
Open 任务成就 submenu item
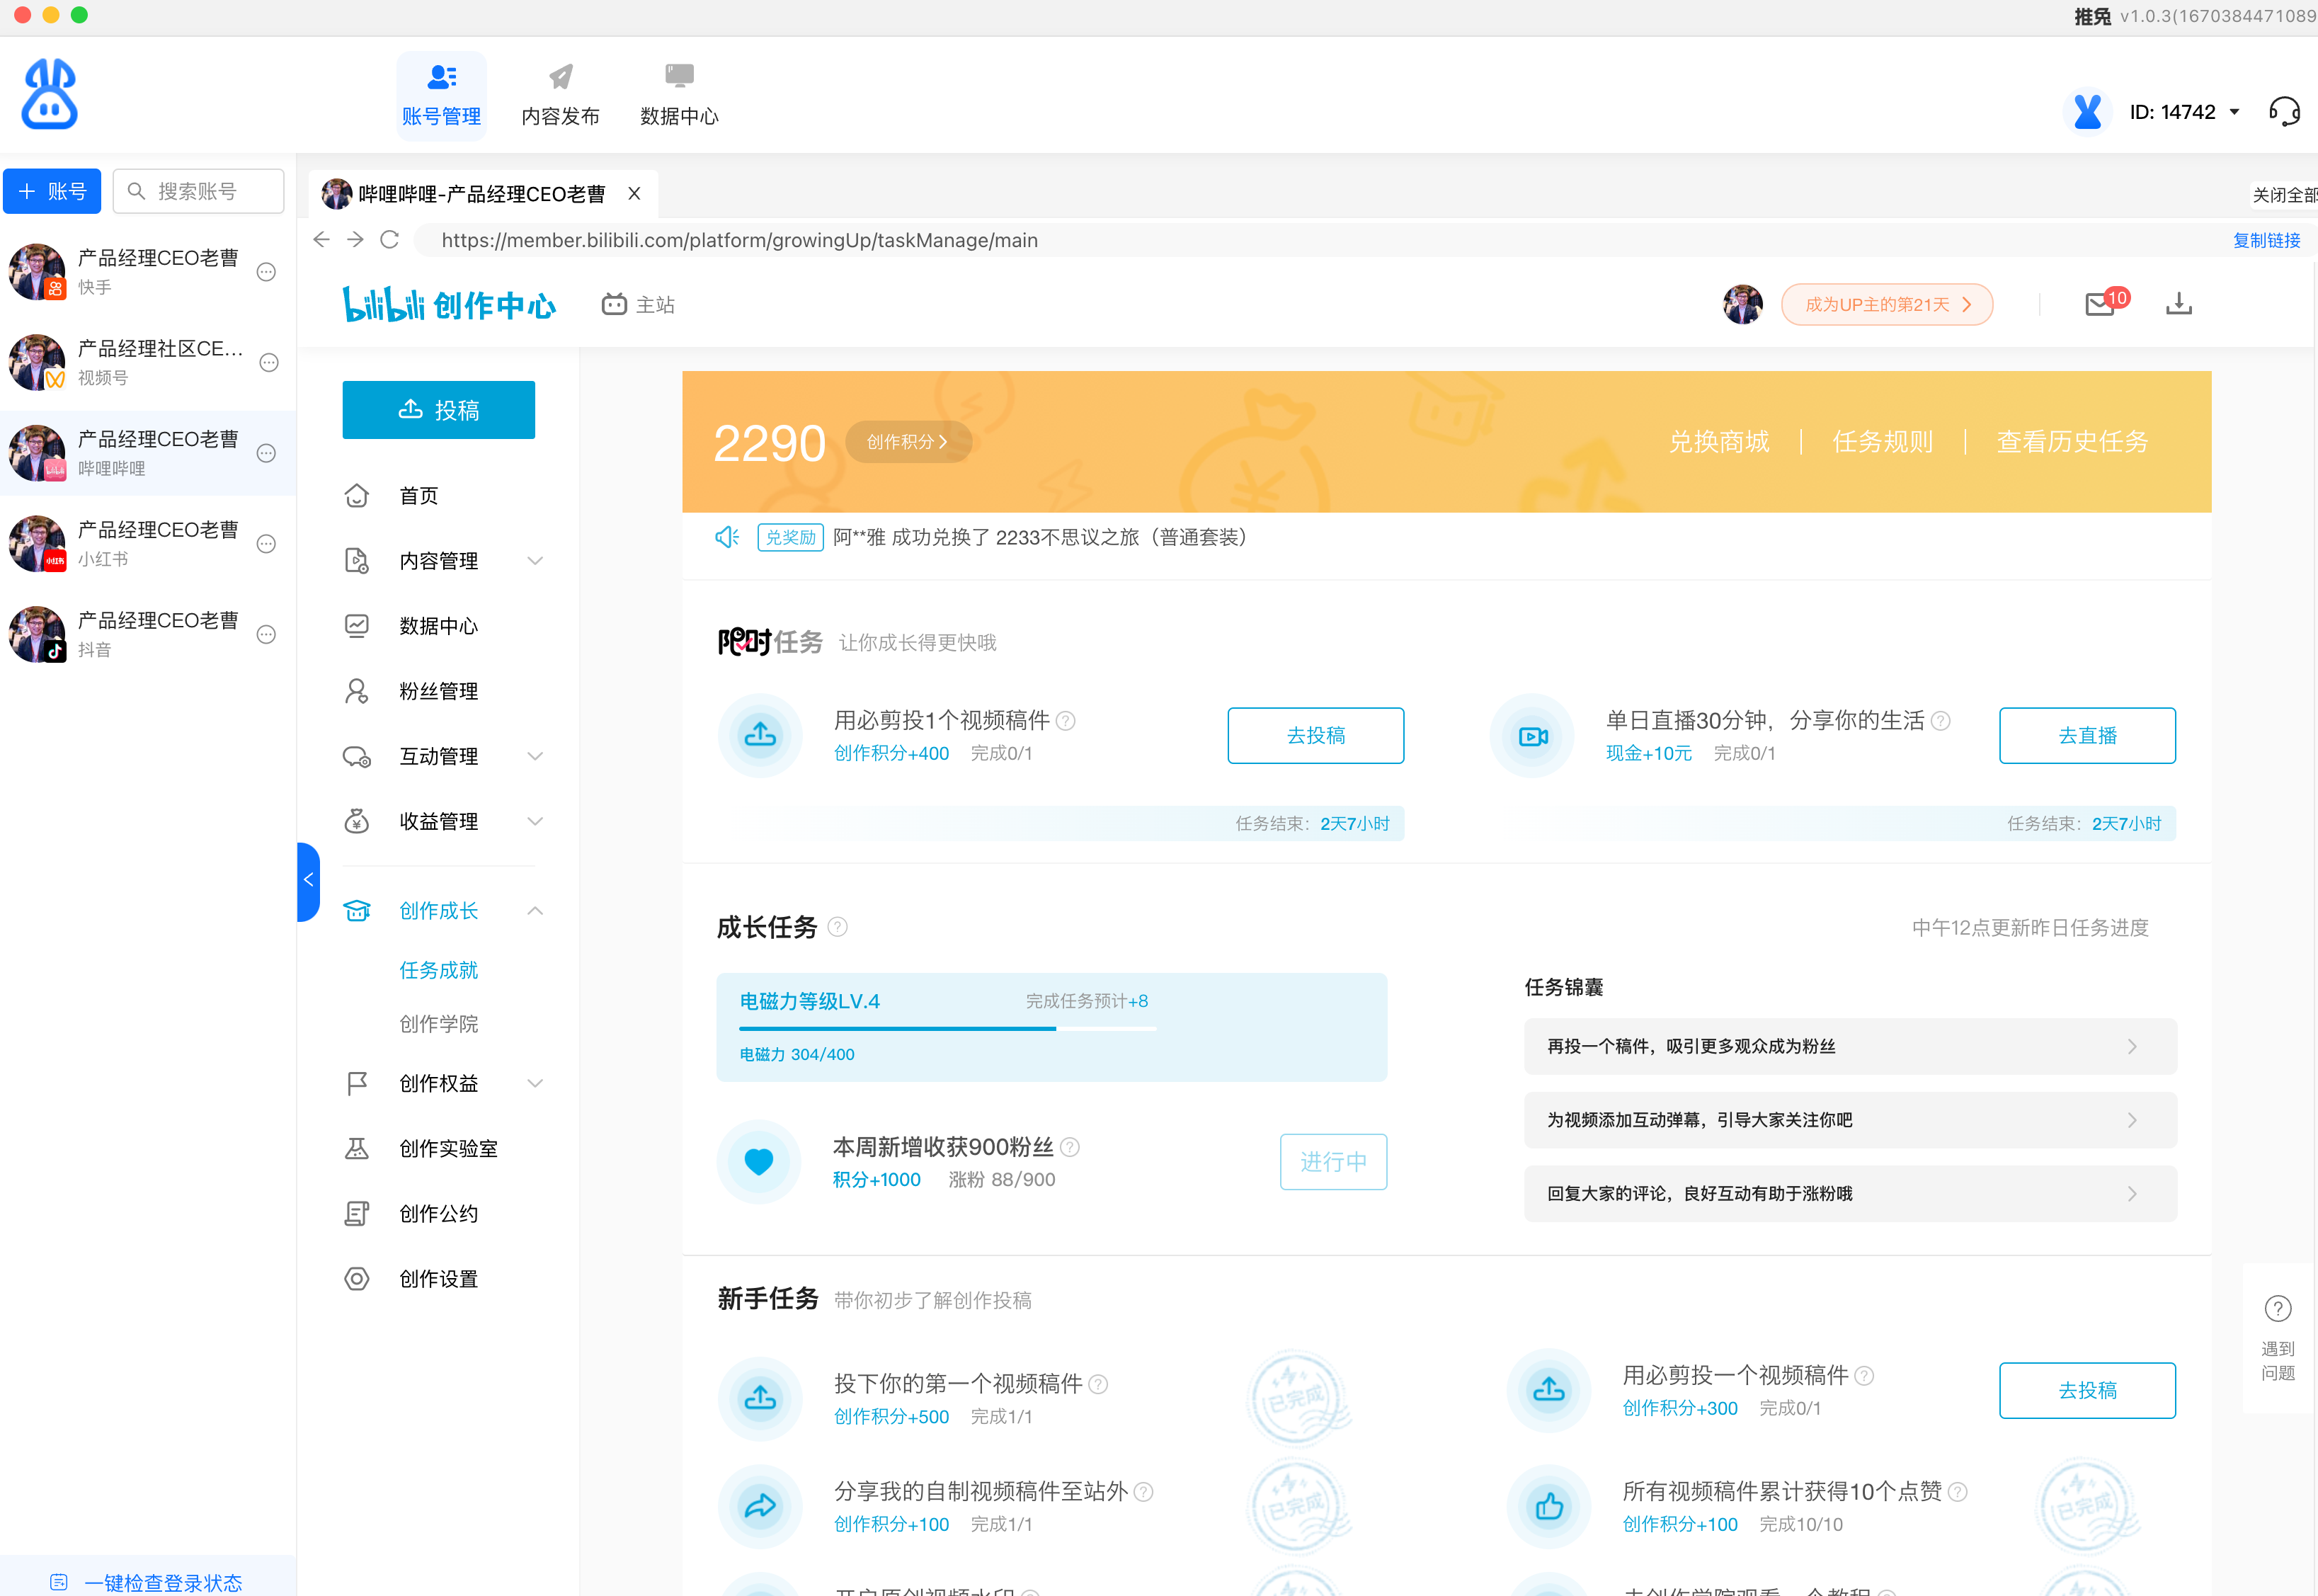coord(438,970)
